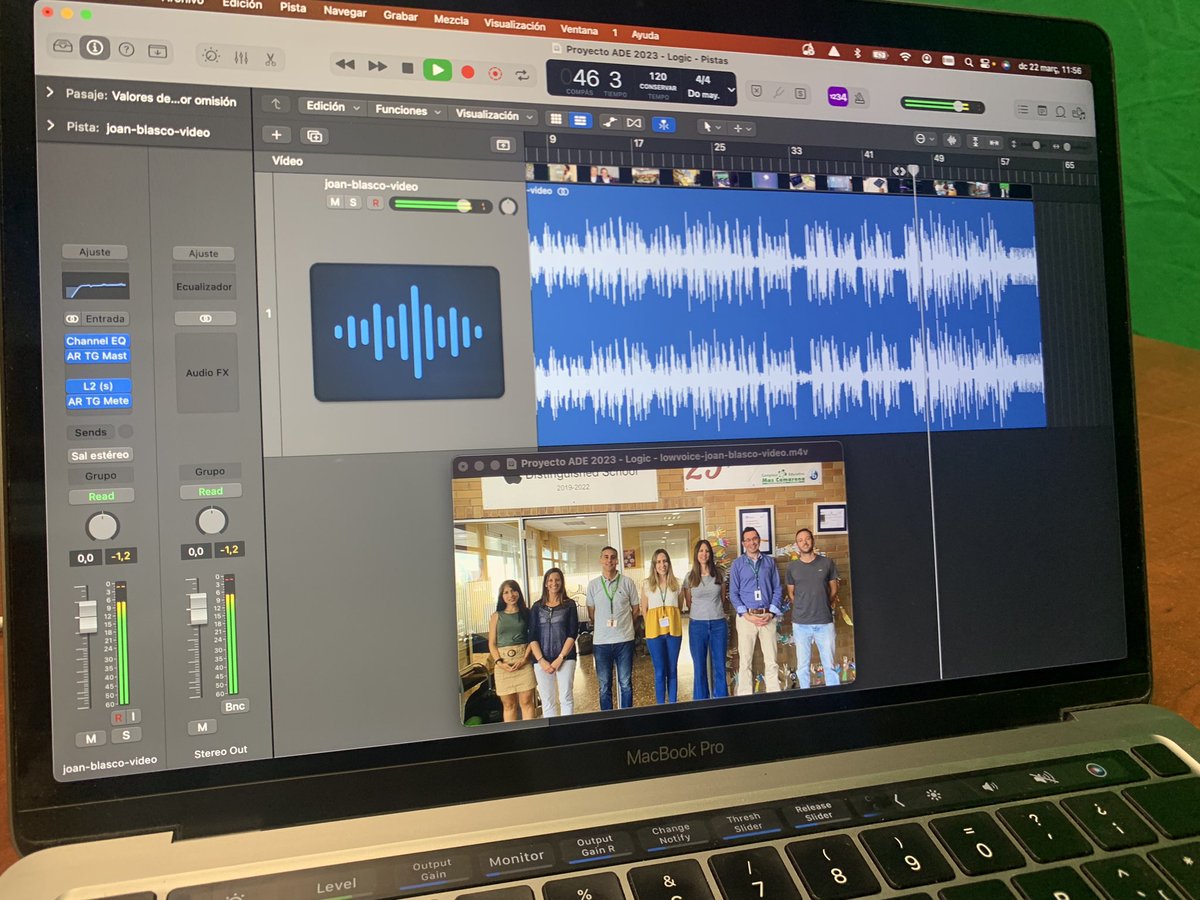Viewport: 1200px width, 900px height.
Task: Click the Duplicate Track button
Action: point(314,136)
